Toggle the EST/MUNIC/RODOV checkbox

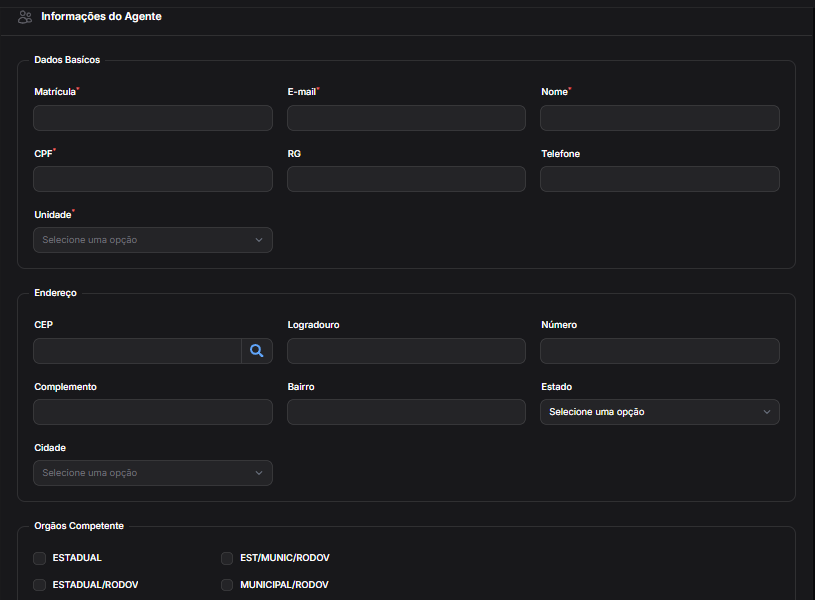pos(227,558)
